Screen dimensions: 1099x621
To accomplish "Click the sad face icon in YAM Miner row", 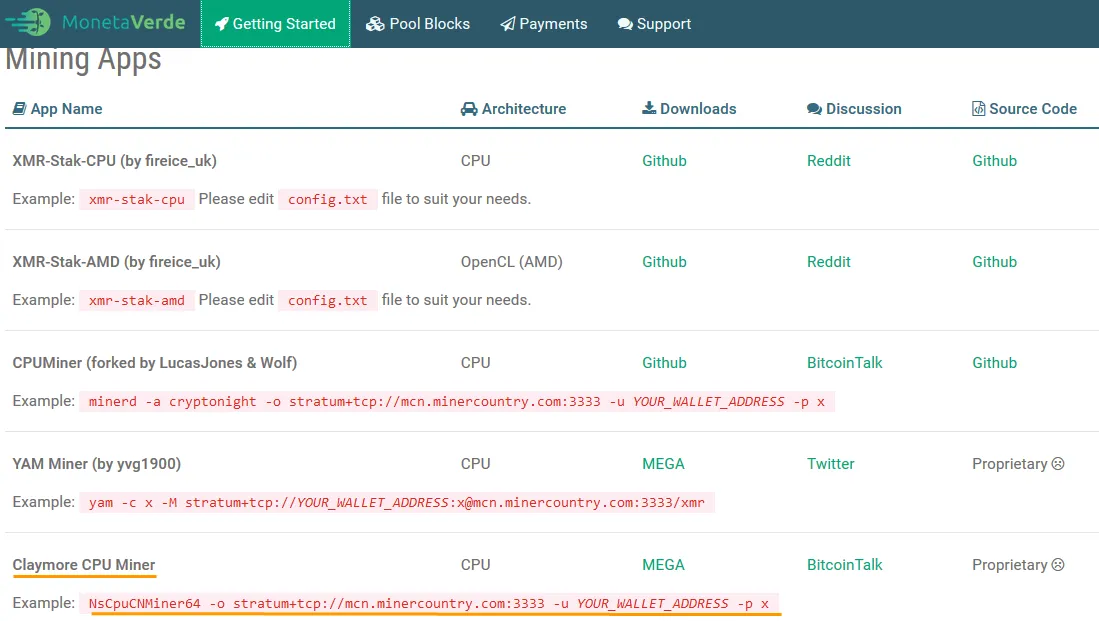I will (x=1058, y=463).
